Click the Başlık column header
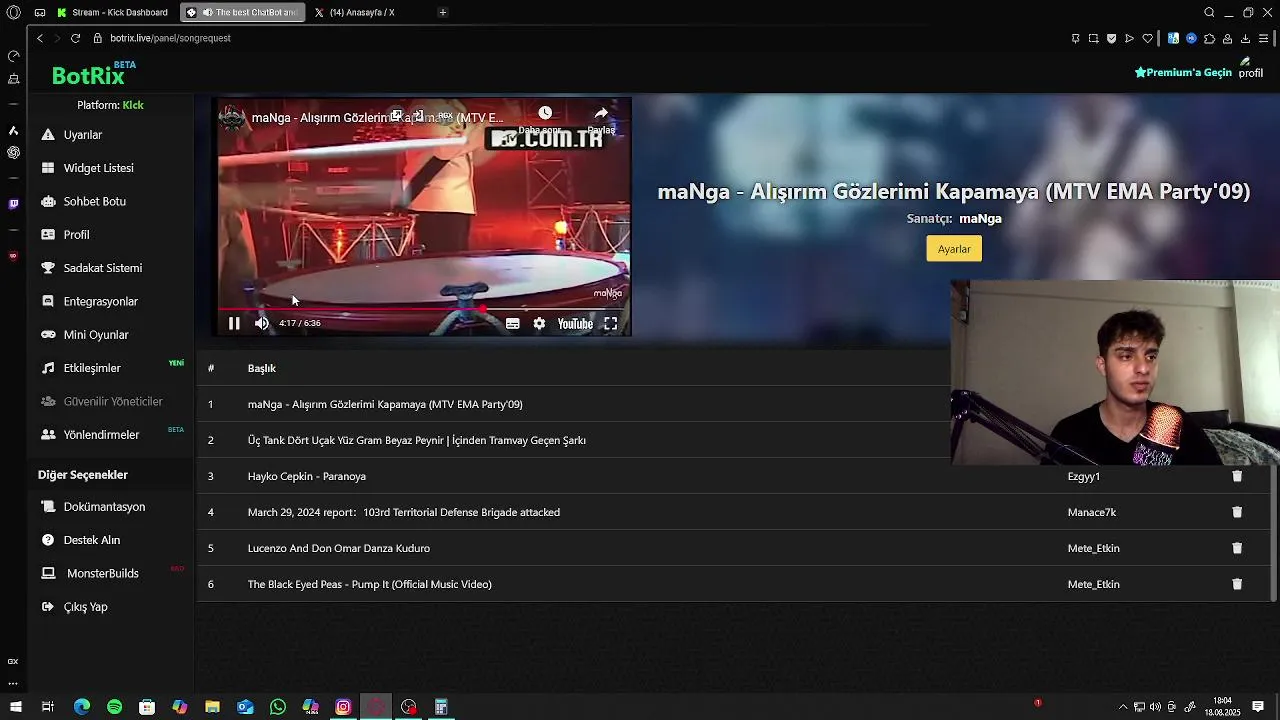Image resolution: width=1280 pixels, height=720 pixels. click(x=262, y=368)
